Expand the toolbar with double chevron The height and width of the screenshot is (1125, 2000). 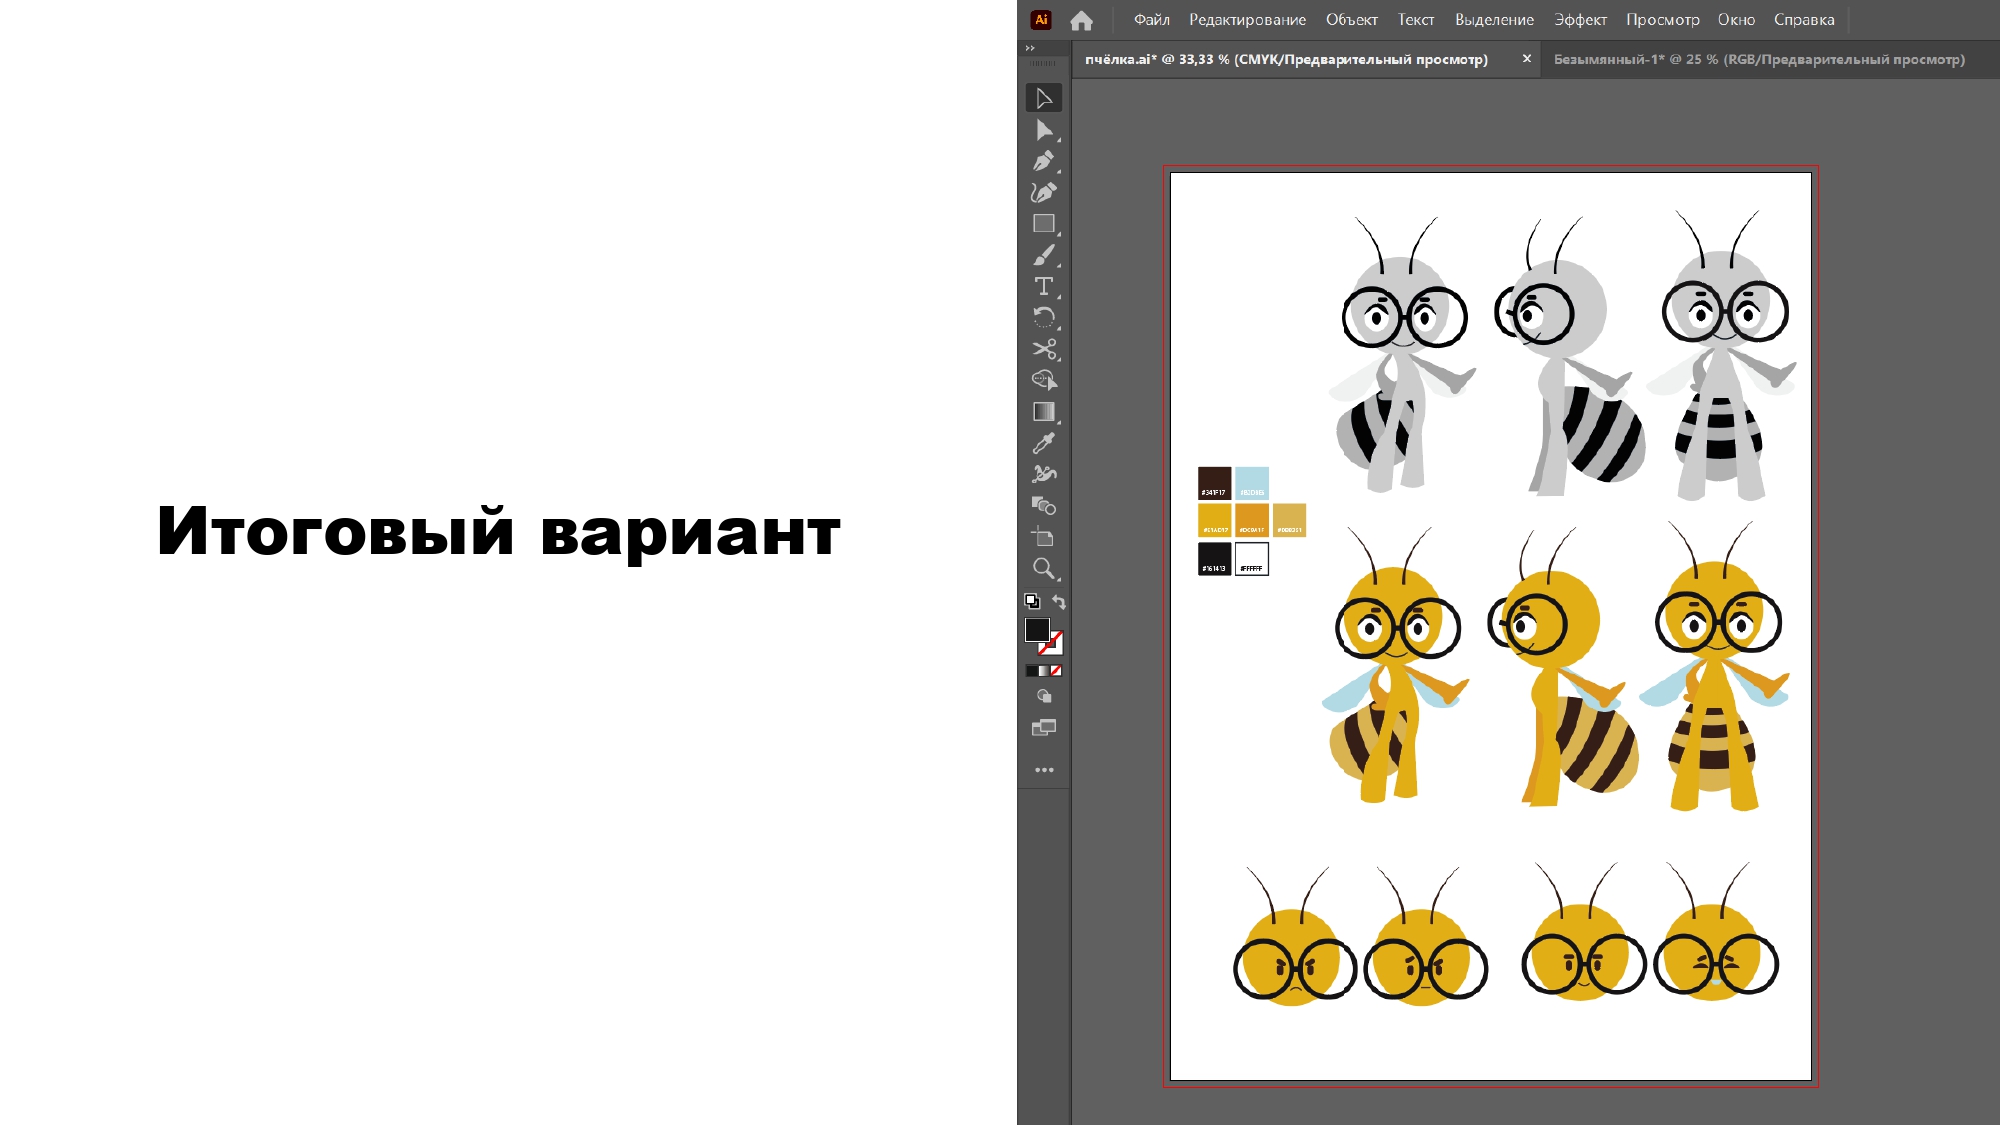[1030, 48]
